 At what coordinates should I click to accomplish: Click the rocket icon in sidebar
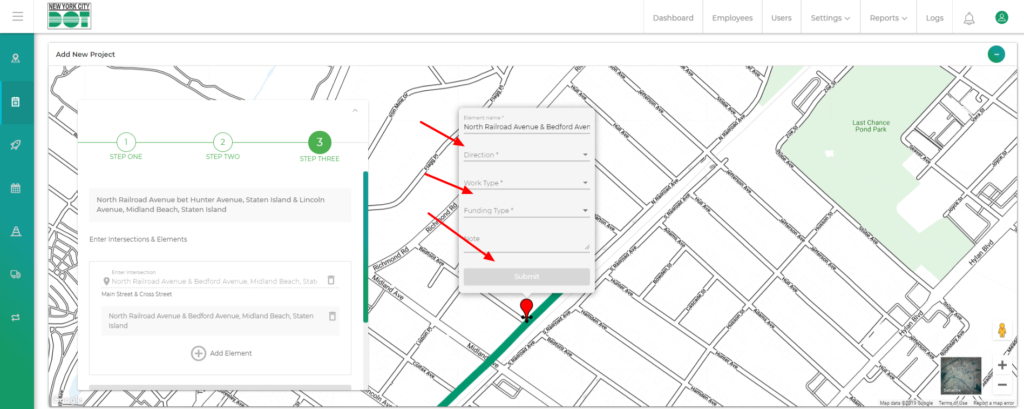coord(16,145)
